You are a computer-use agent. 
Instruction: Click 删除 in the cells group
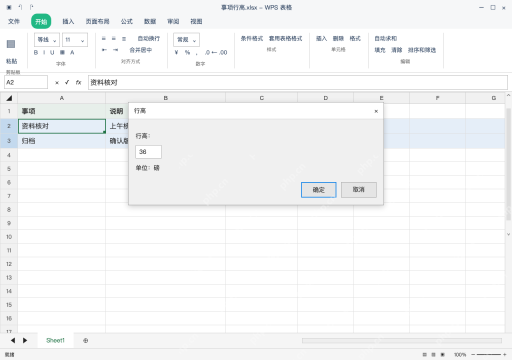tap(338, 39)
